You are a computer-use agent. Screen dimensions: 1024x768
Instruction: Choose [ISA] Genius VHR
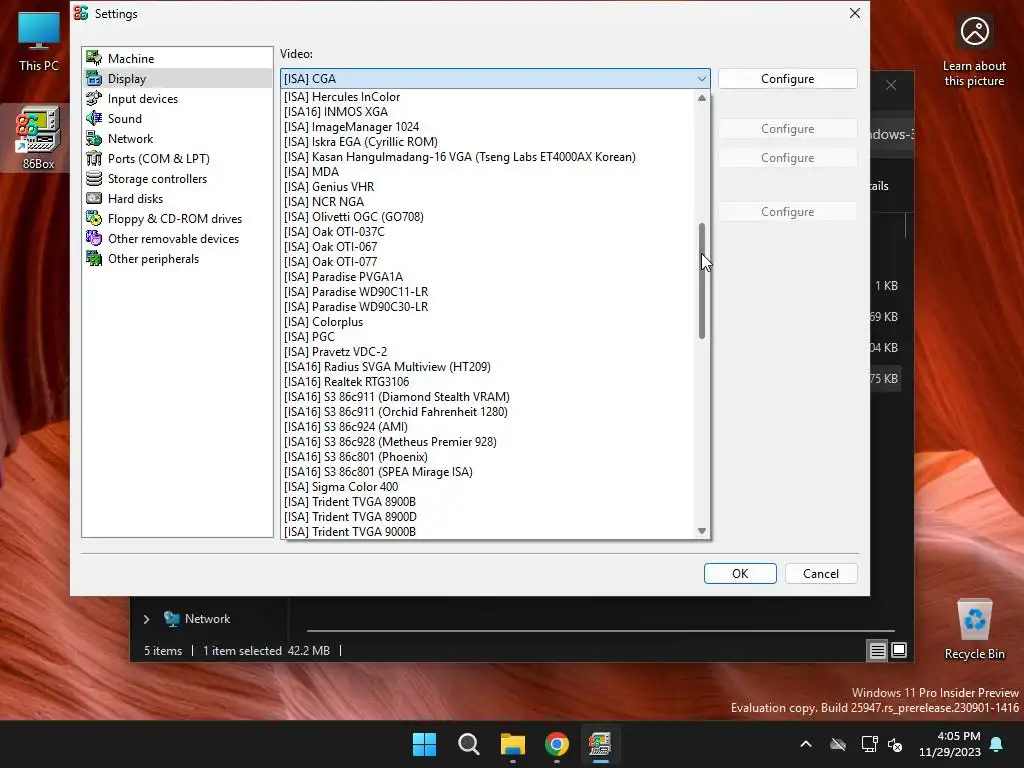pyautogui.click(x=488, y=187)
